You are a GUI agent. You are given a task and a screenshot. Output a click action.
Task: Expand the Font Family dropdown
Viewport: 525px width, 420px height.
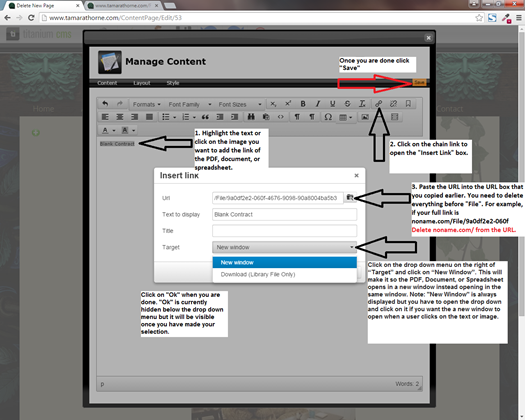click(190, 104)
